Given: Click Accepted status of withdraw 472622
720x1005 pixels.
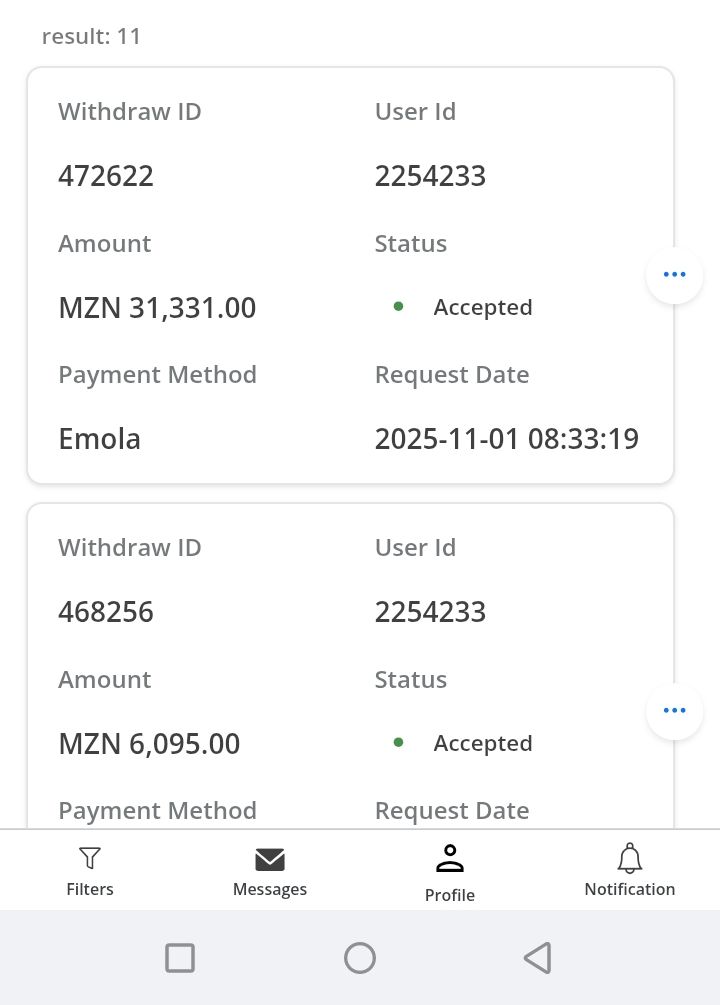Looking at the screenshot, I should coord(482,308).
